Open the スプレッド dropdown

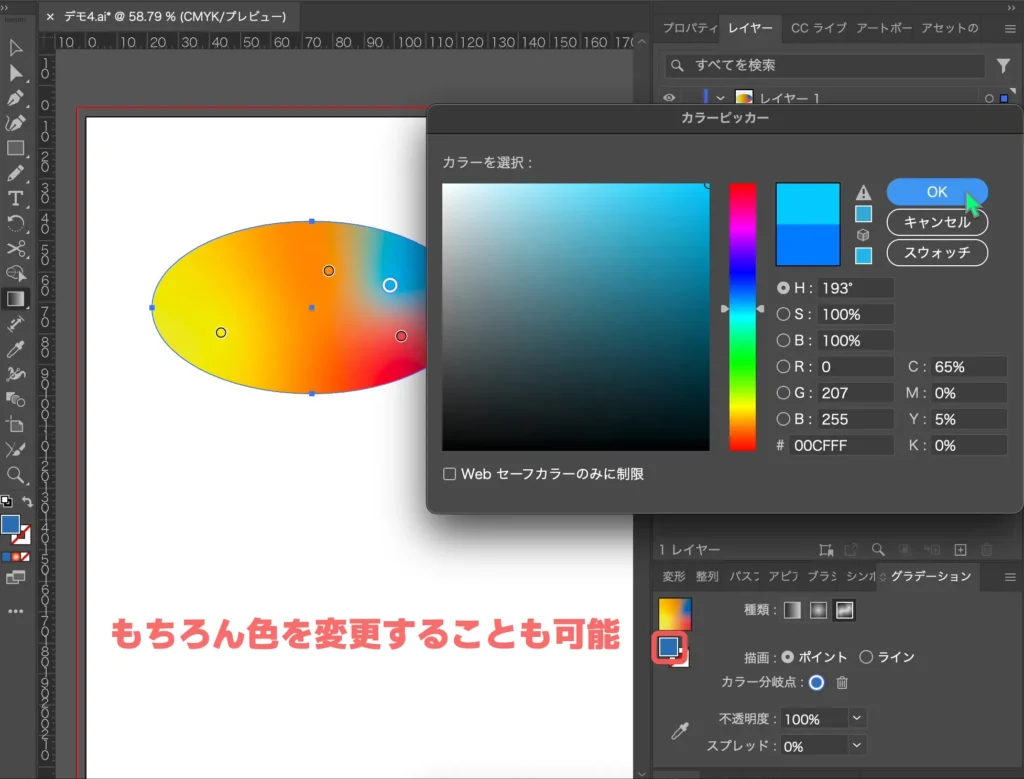pyautogui.click(x=855, y=744)
